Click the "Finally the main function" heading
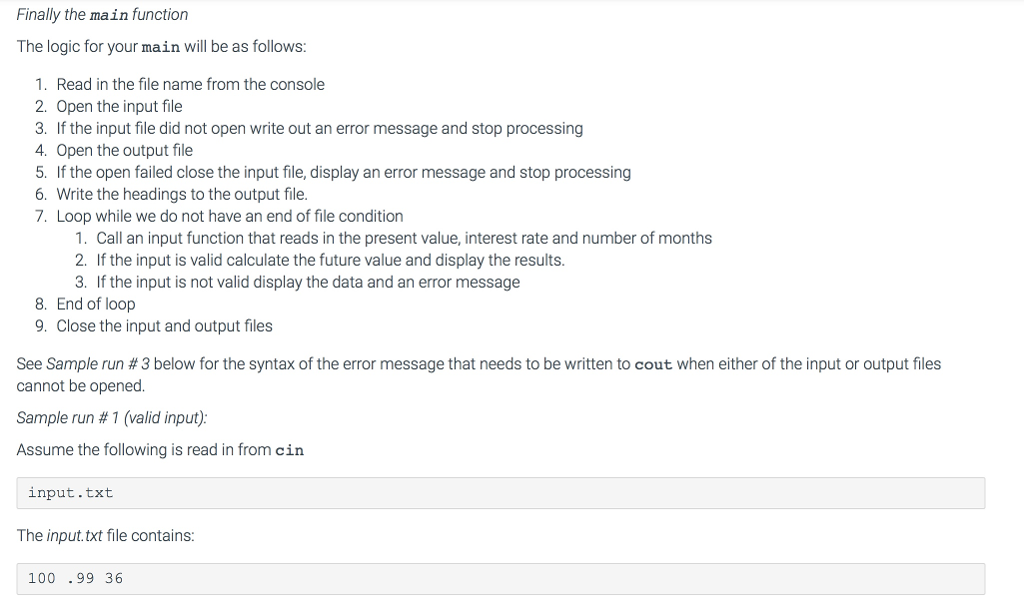The height and width of the screenshot is (611, 1024). tap(103, 15)
